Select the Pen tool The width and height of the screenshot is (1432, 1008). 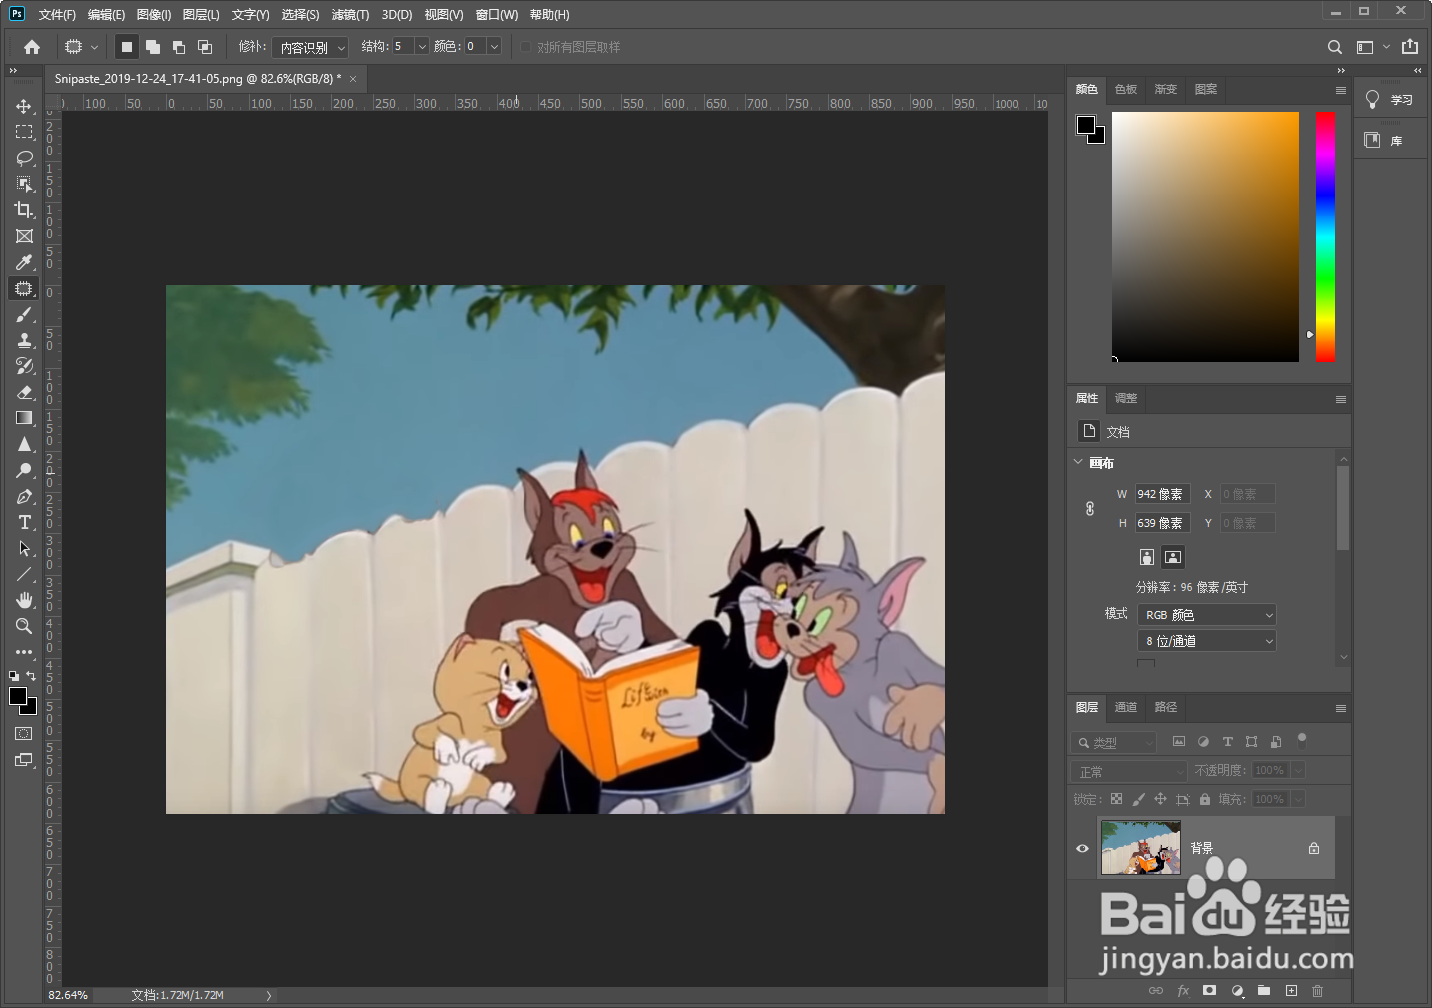pos(24,496)
